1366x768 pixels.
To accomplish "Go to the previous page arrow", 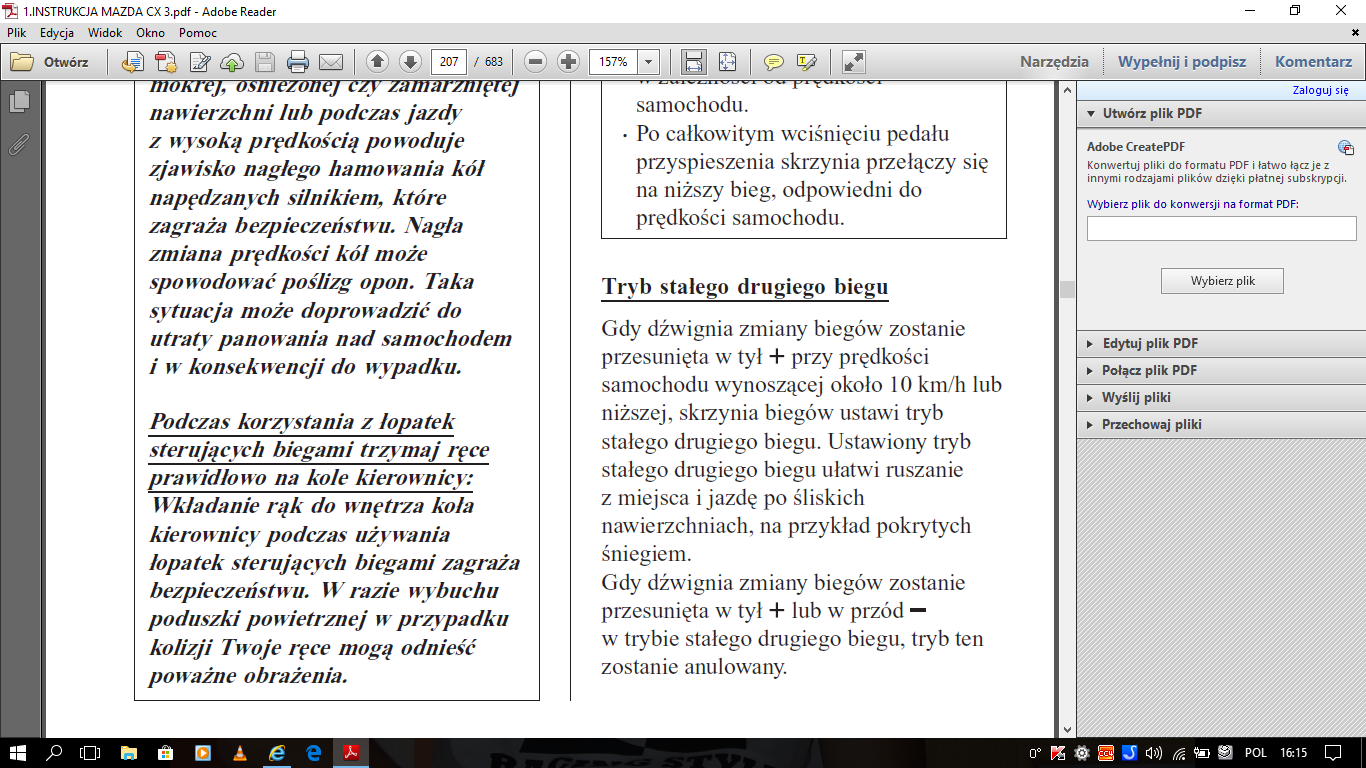I will [377, 62].
